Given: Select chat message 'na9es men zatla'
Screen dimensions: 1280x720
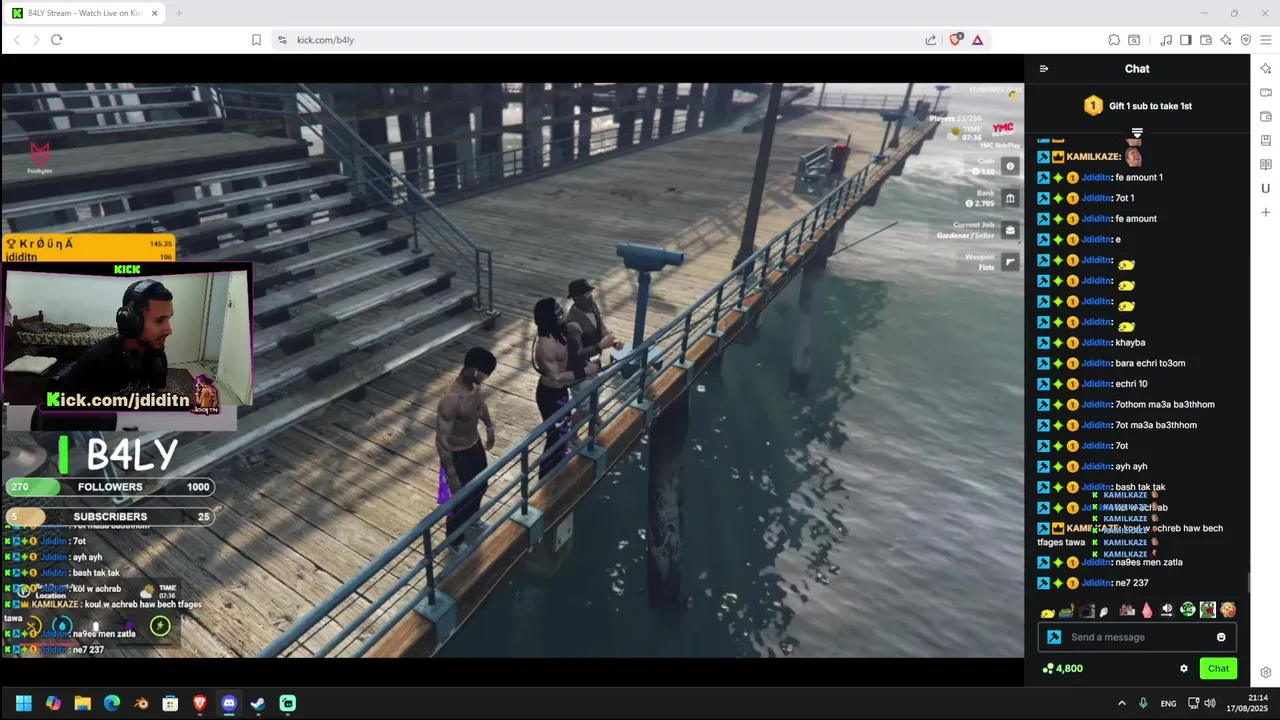Looking at the screenshot, I should coord(1149,562).
